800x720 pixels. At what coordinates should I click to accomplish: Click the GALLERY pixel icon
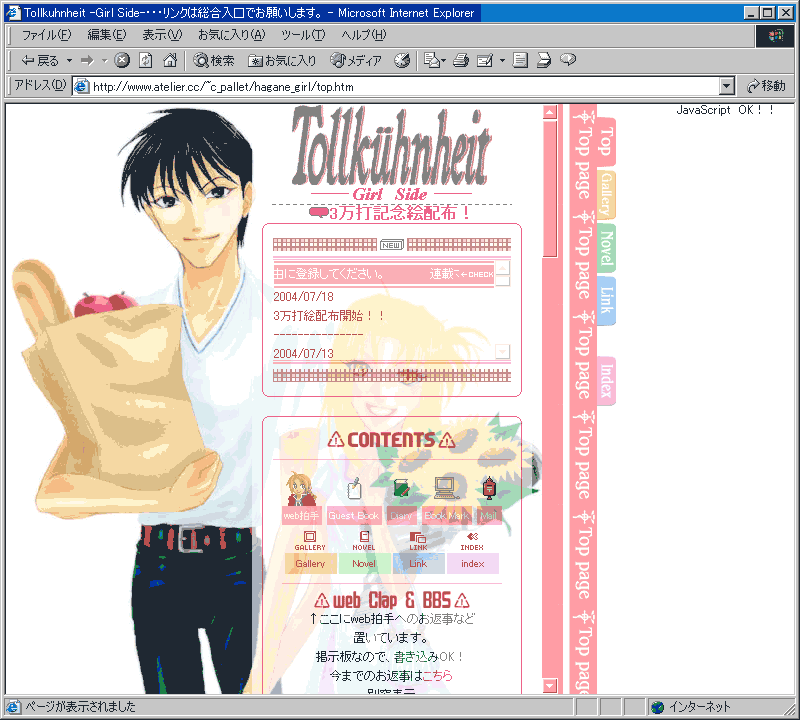coord(310,540)
